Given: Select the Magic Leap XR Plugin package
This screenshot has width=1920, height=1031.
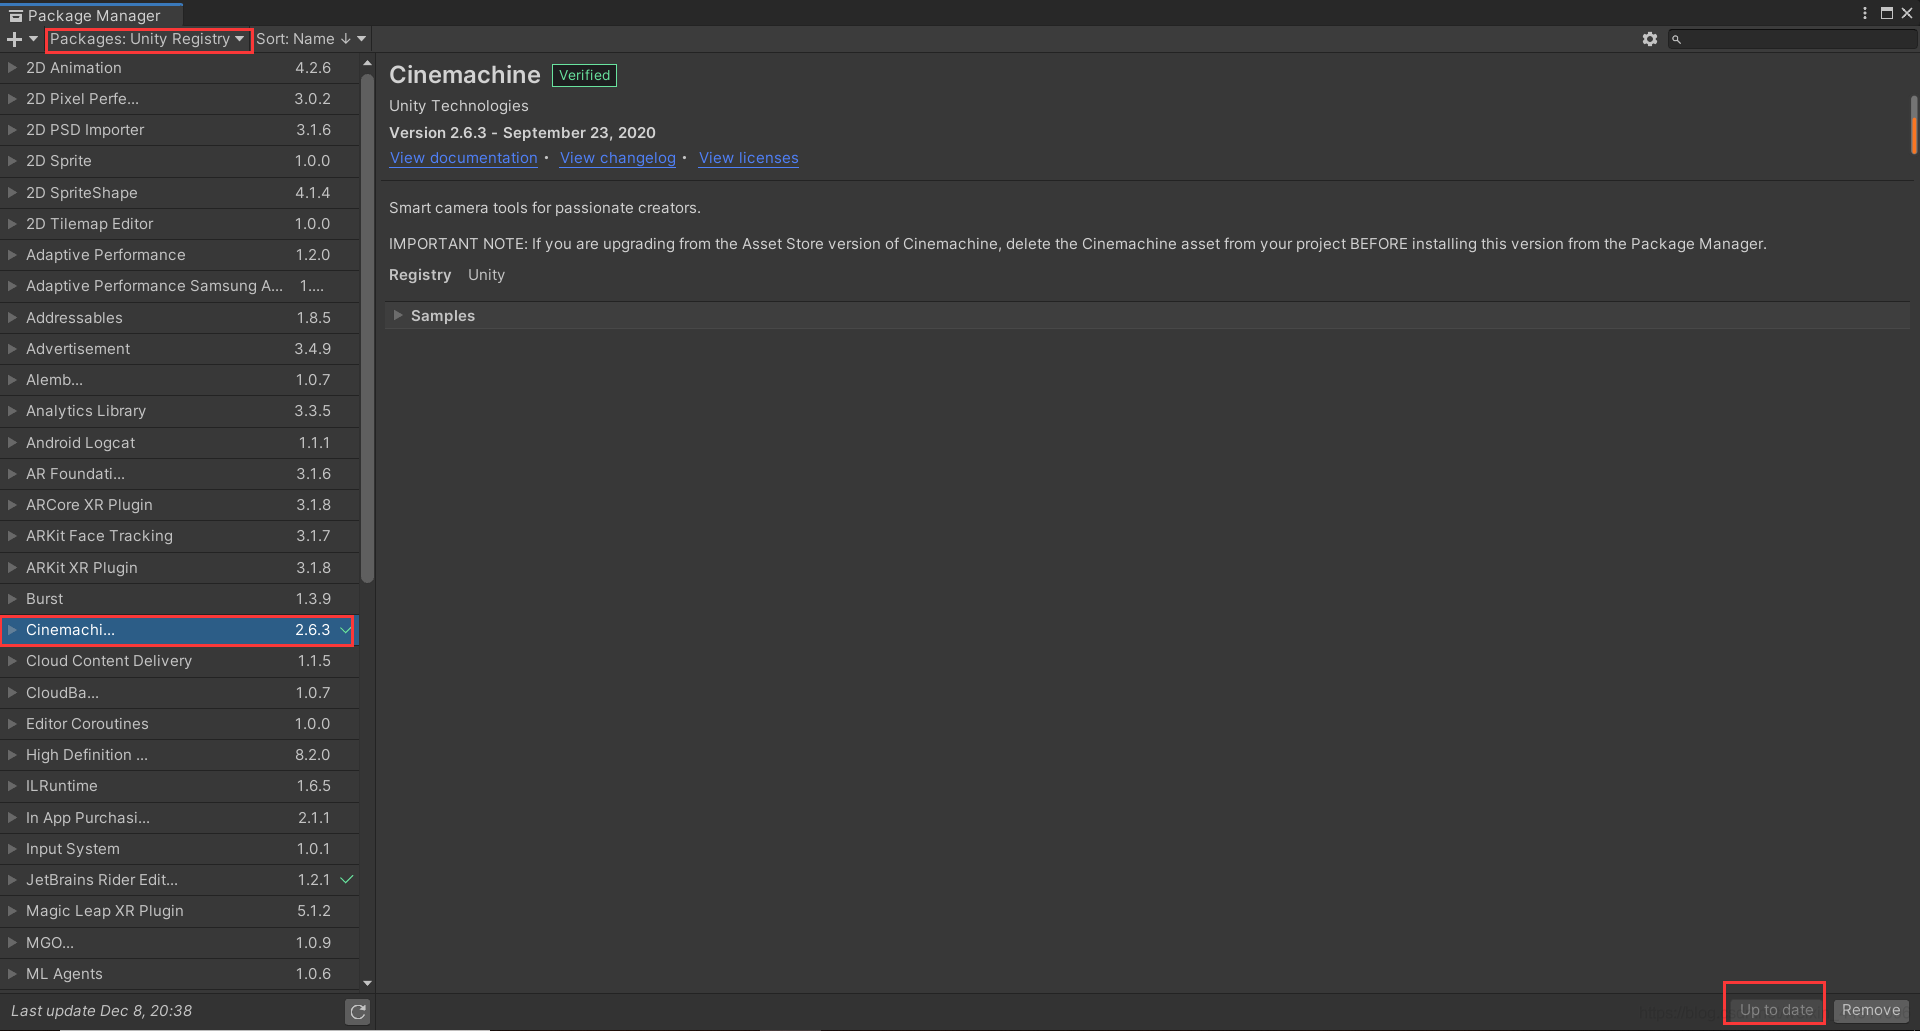Looking at the screenshot, I should [x=180, y=911].
